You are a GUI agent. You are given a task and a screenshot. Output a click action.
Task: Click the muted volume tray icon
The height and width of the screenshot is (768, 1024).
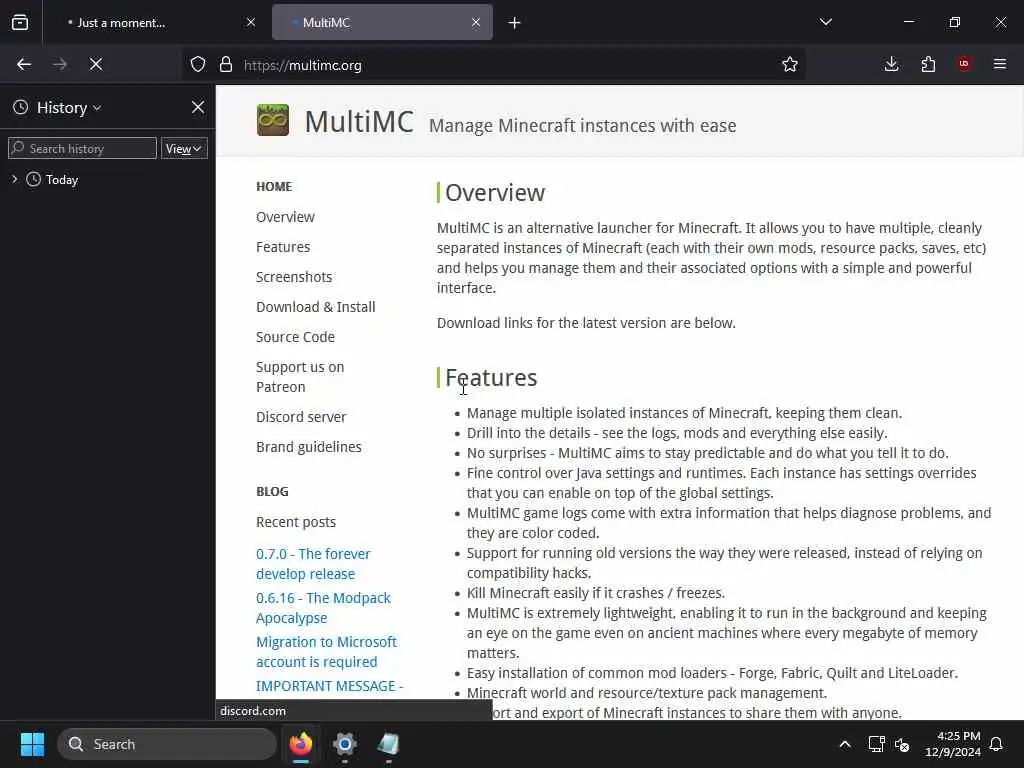[903, 744]
